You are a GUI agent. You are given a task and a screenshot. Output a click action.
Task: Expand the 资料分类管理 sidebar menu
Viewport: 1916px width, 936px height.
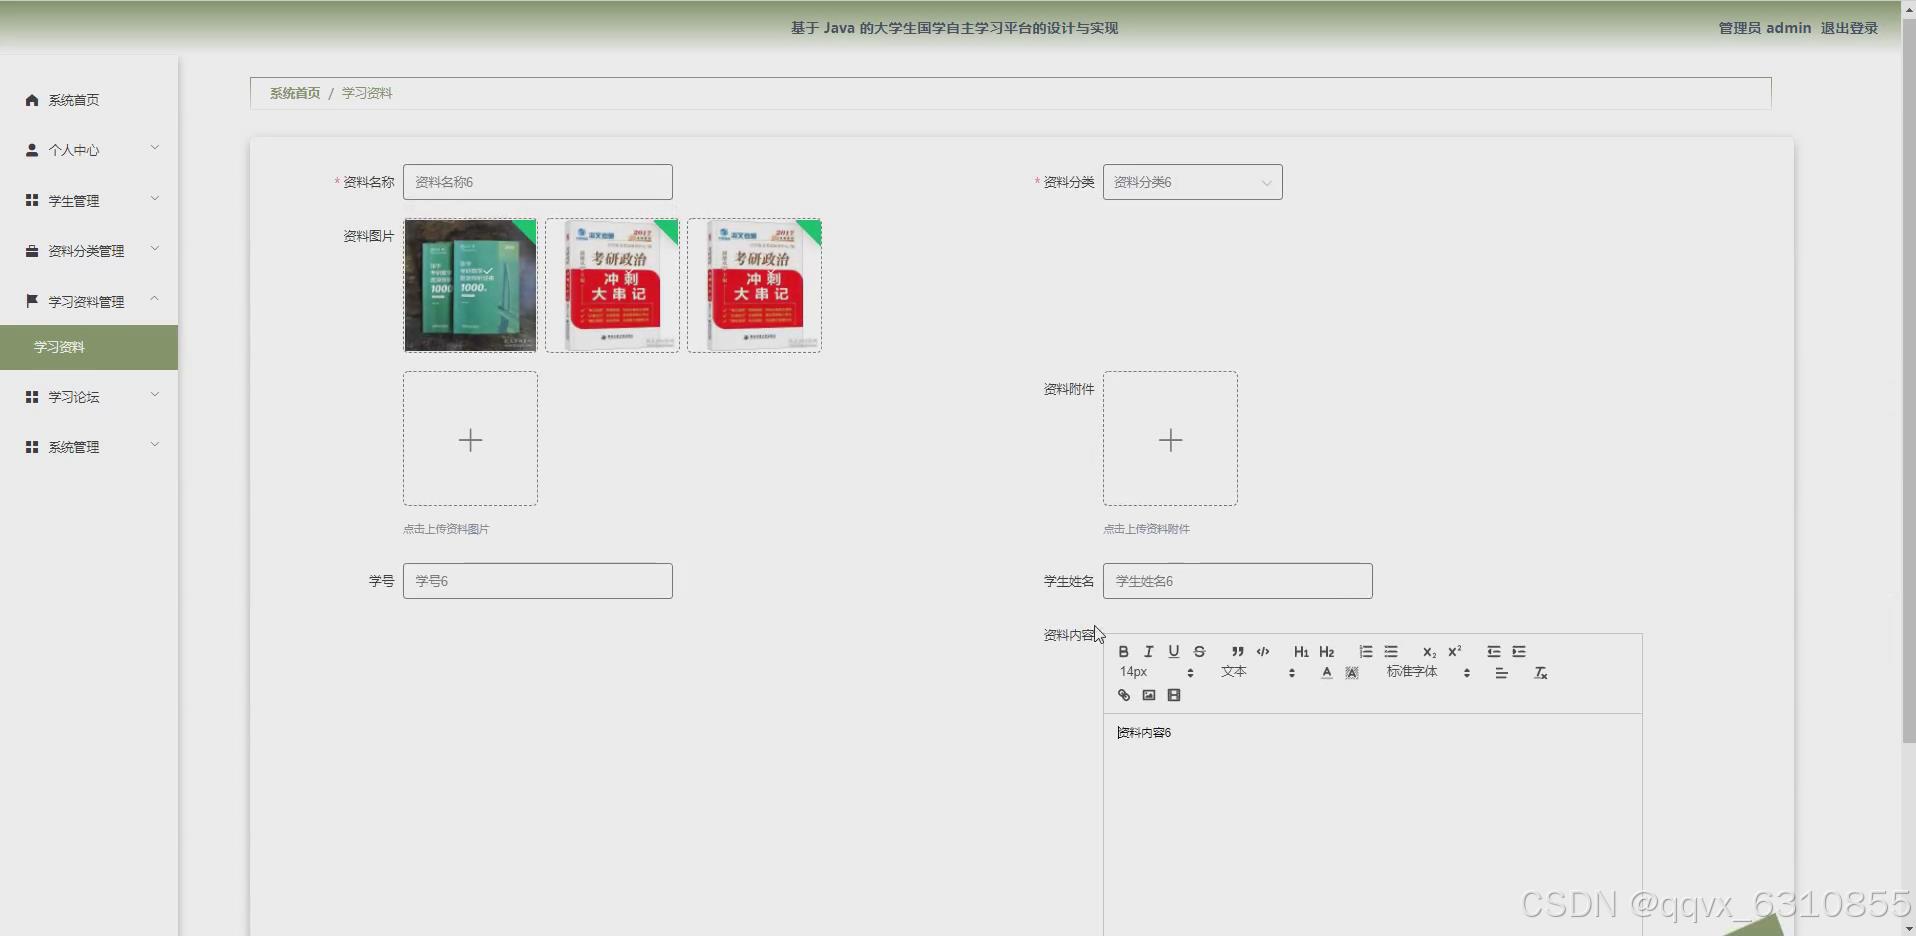pyautogui.click(x=89, y=251)
